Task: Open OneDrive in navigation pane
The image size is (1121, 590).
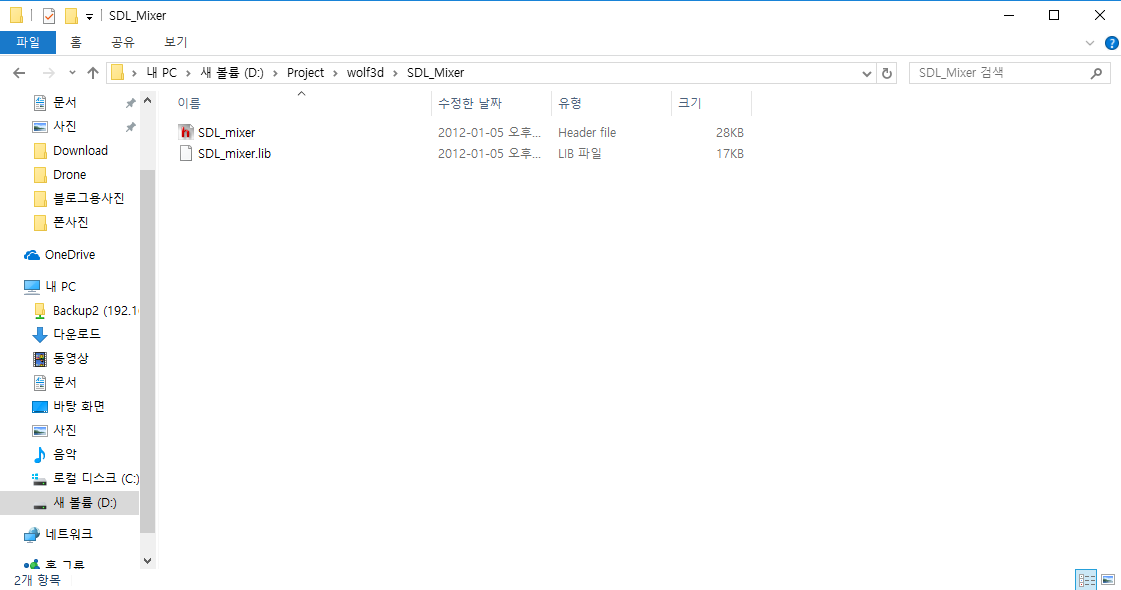Action: click(70, 255)
